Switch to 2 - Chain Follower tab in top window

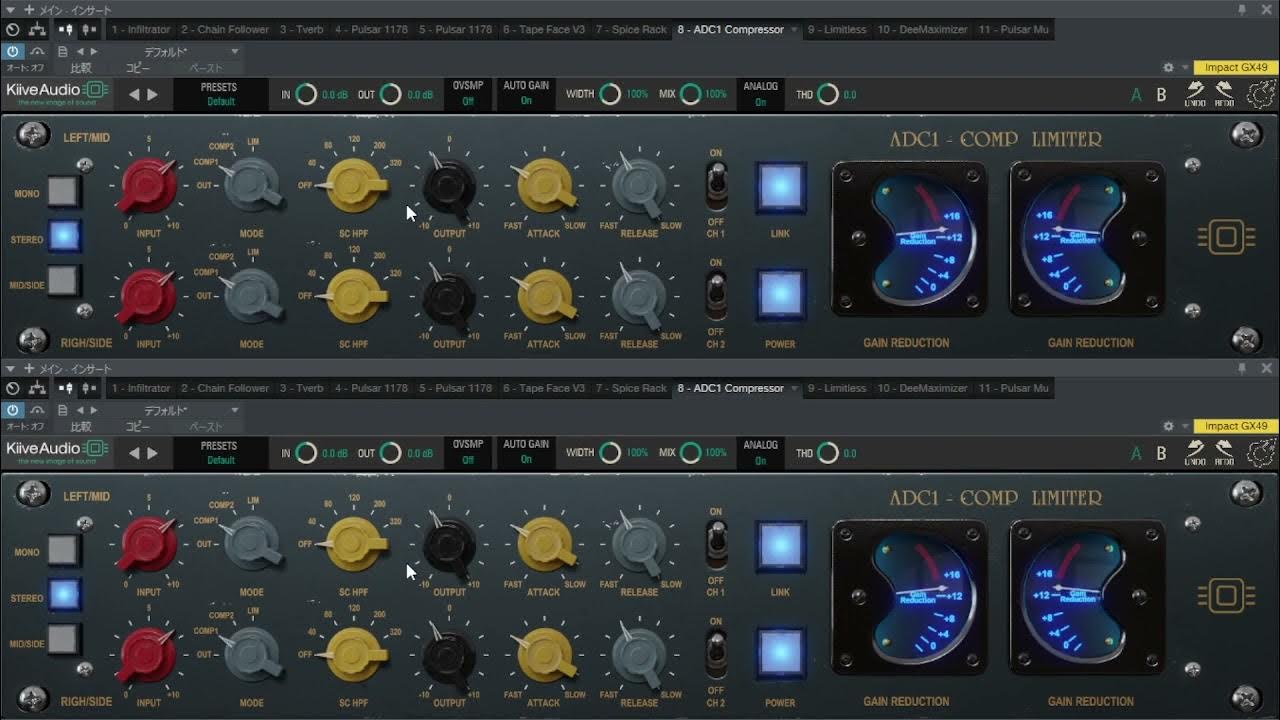pos(225,30)
